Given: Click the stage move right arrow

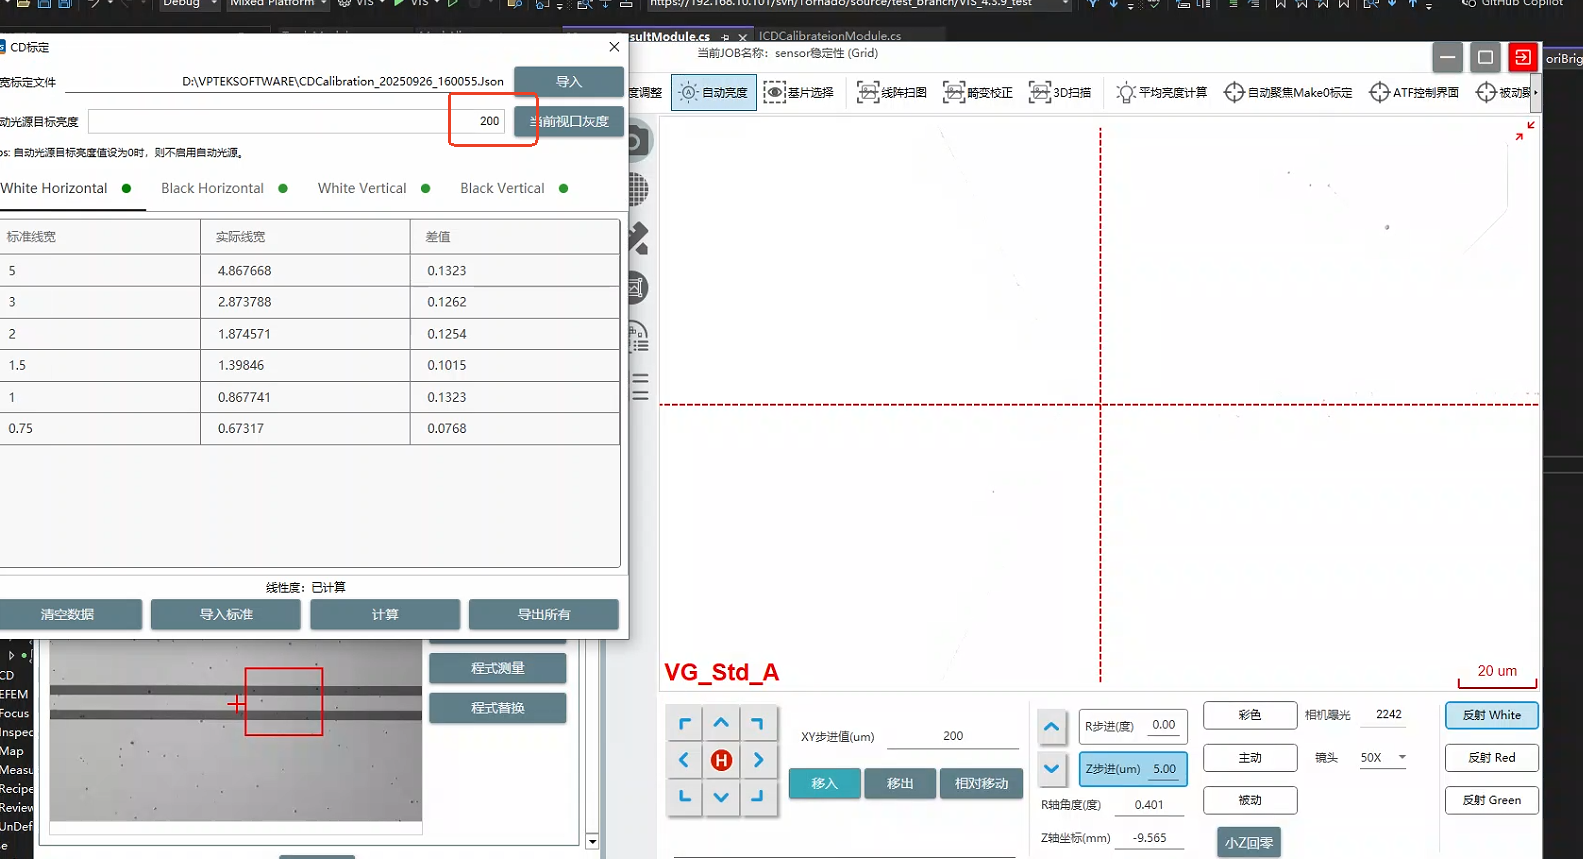Looking at the screenshot, I should click(758, 760).
